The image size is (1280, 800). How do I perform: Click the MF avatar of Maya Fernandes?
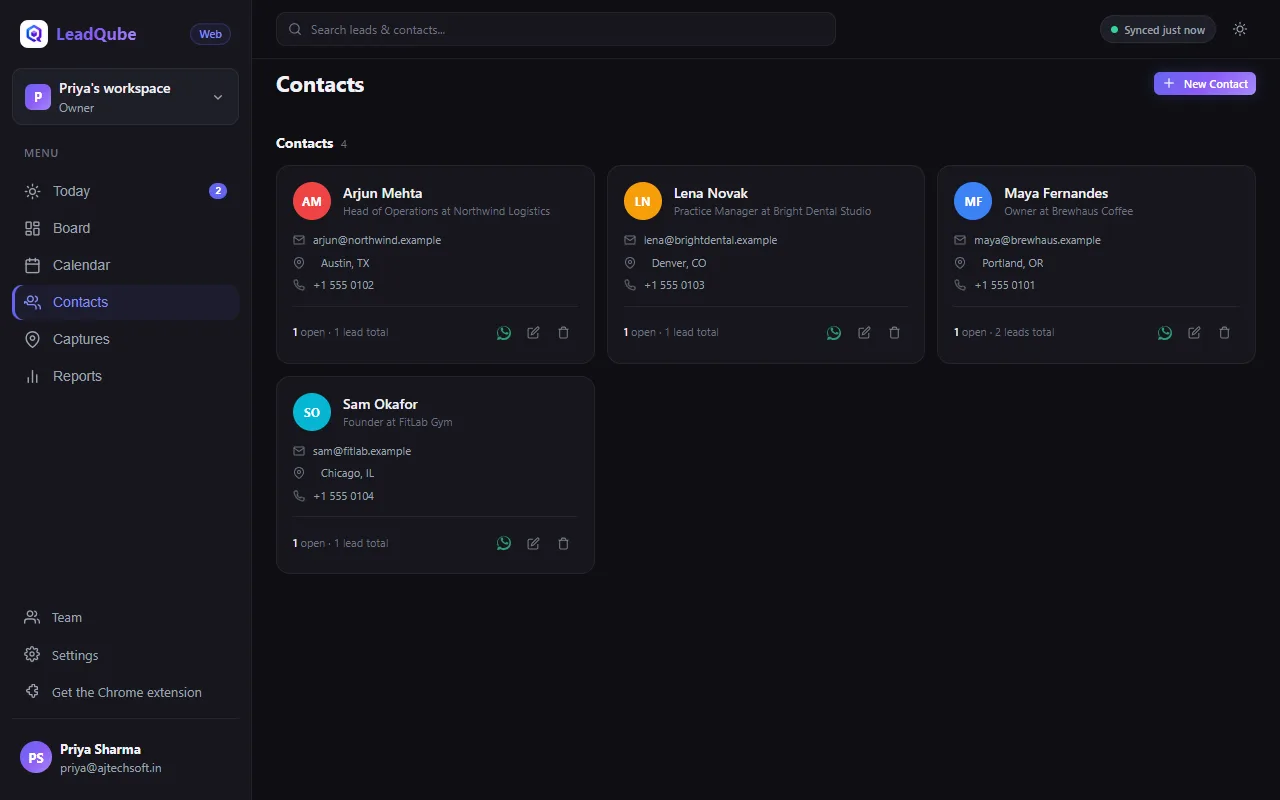click(x=973, y=201)
